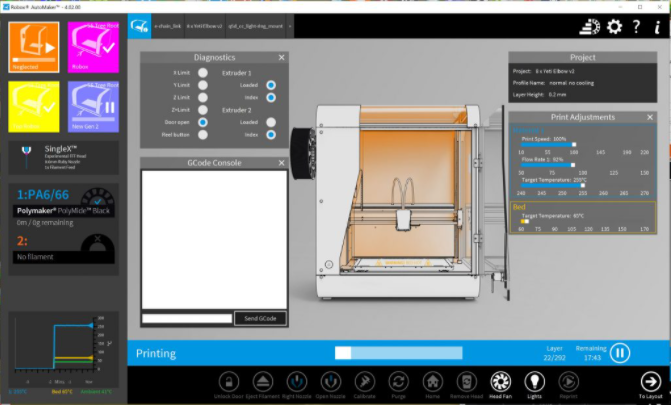Pause the print with the pause button

tap(620, 353)
